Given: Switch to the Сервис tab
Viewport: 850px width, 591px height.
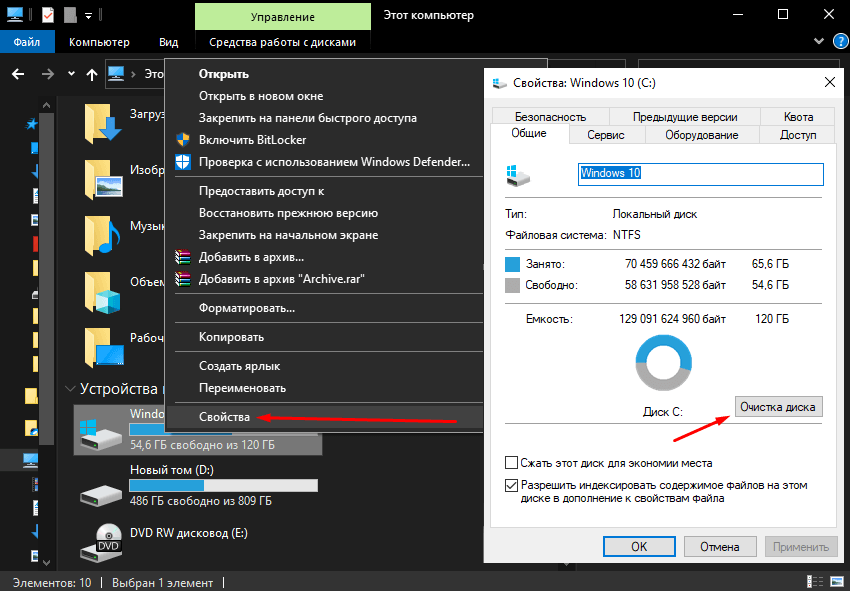Looking at the screenshot, I should coord(606,135).
